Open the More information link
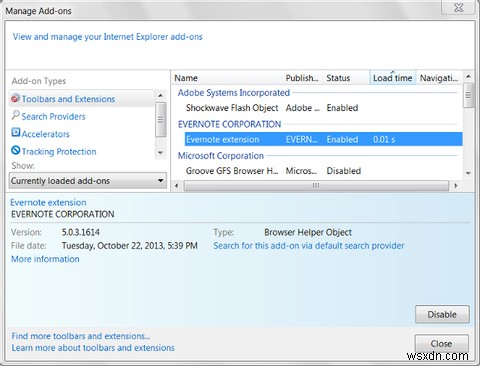The image size is (480, 366). 45,259
